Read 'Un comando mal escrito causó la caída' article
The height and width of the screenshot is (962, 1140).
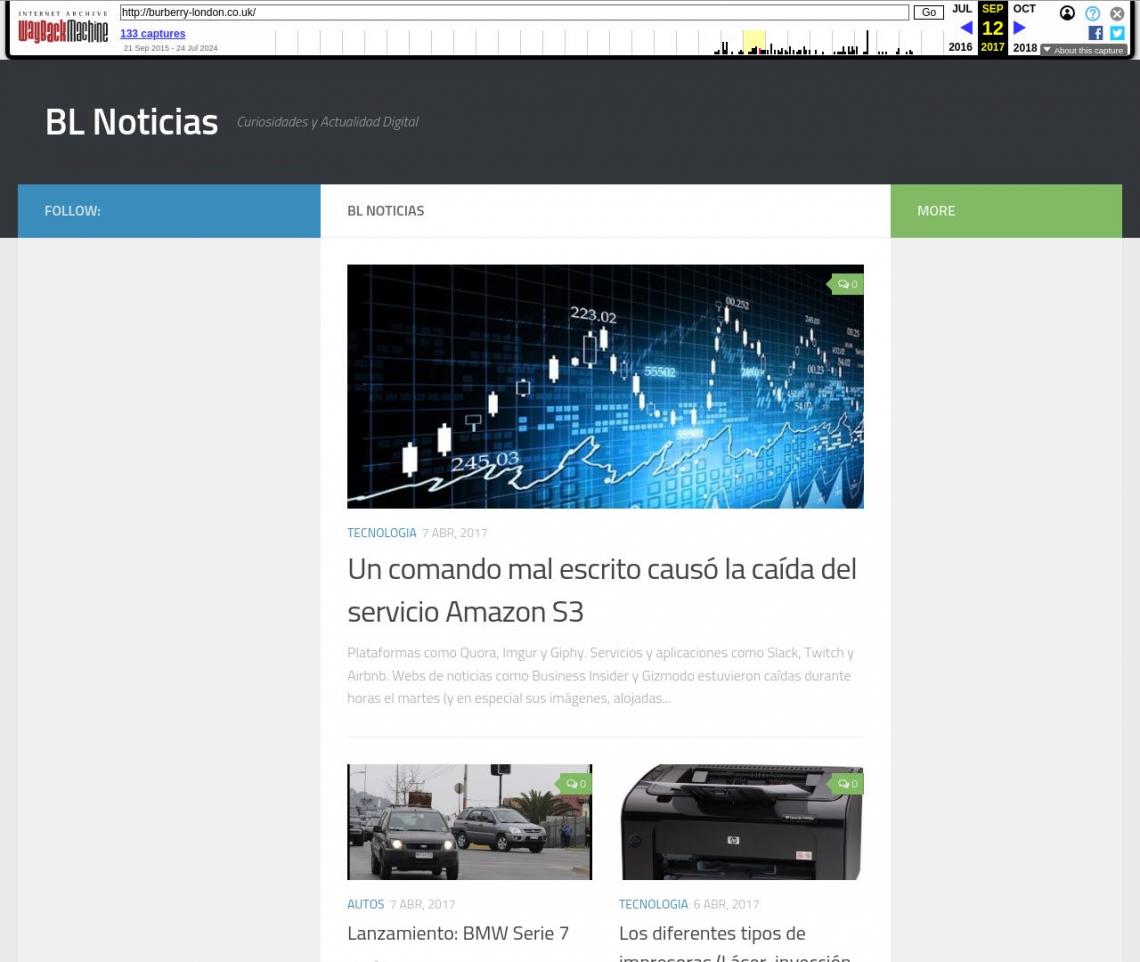602,590
